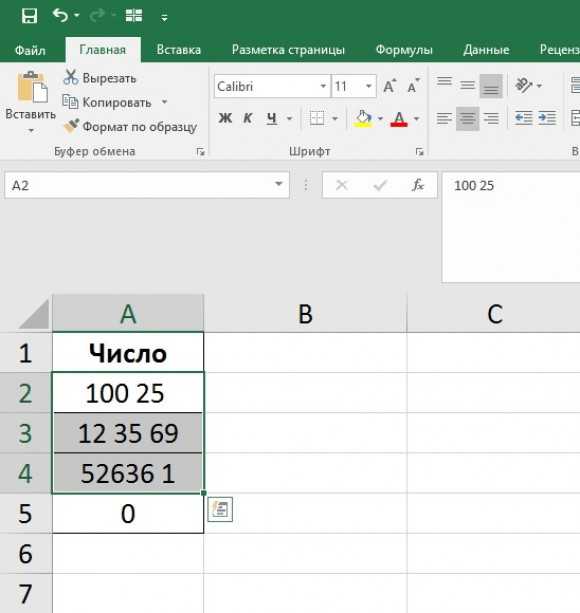Switch to the Формулы tab
Screen dimensions: 580x613
pos(404,50)
